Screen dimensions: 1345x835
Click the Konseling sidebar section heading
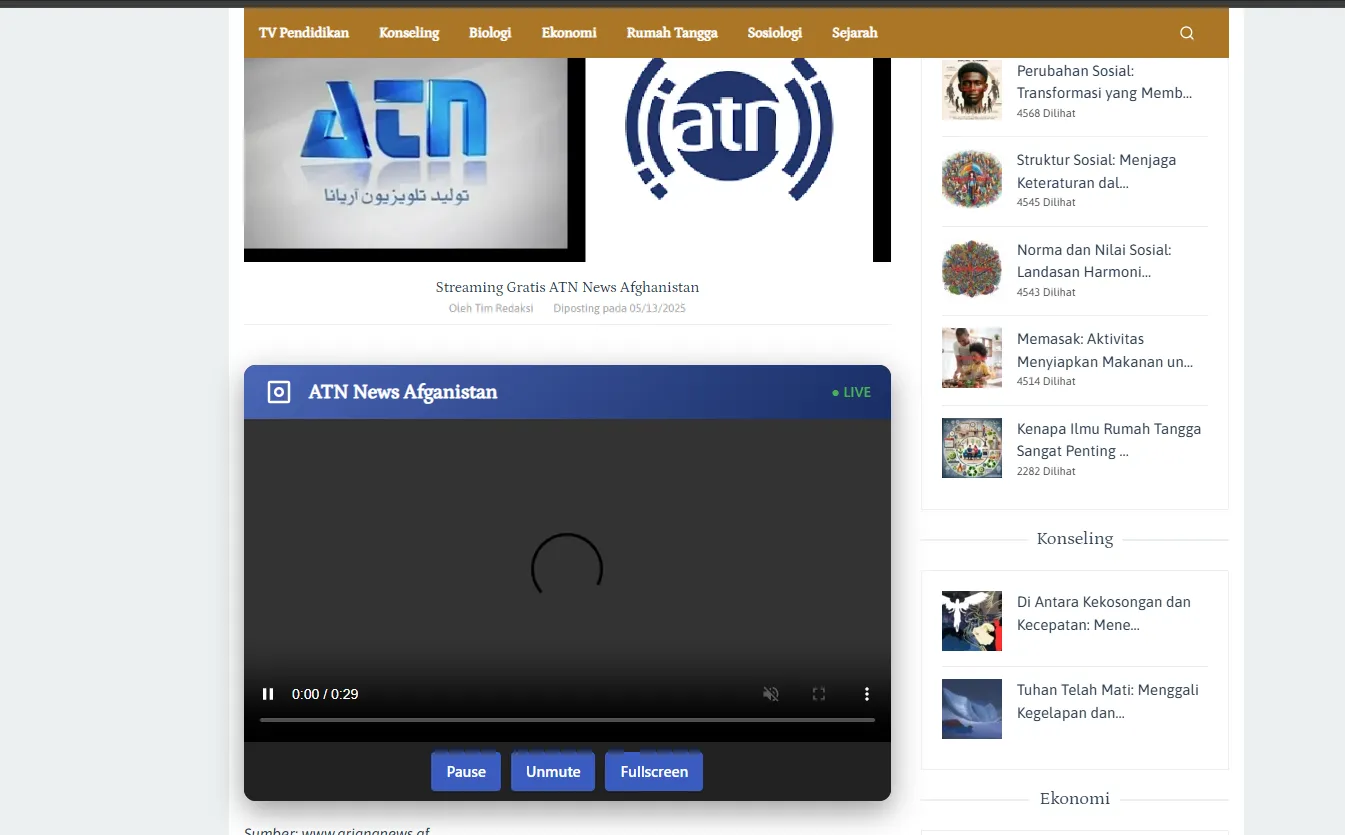pos(1075,539)
